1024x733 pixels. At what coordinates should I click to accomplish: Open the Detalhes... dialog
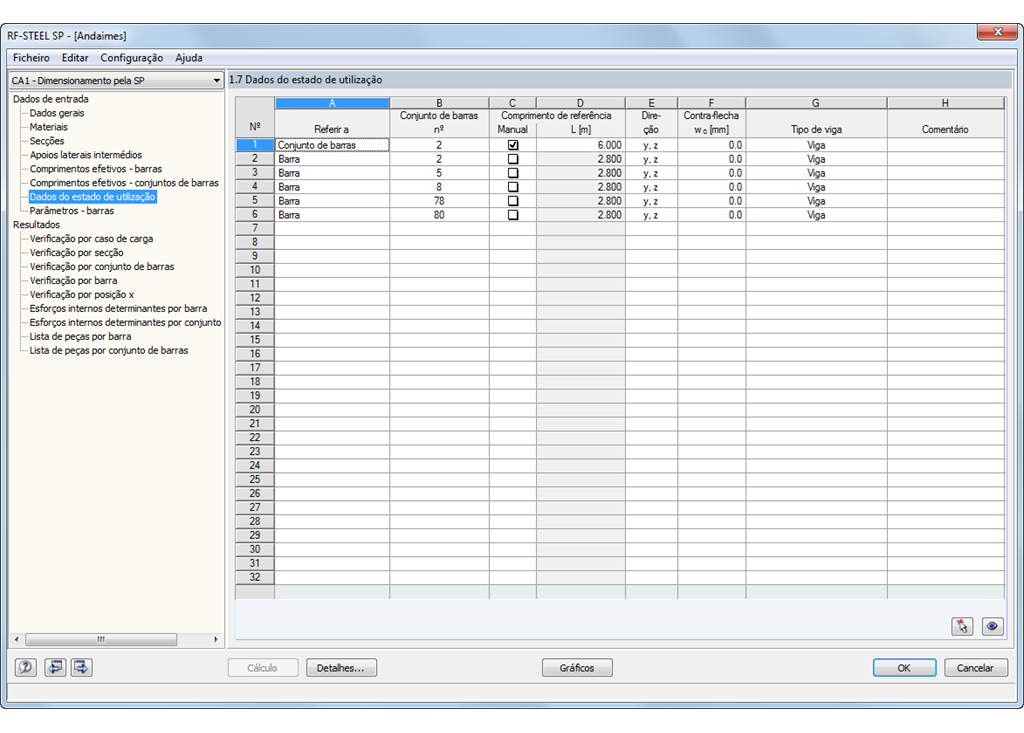tap(341, 668)
